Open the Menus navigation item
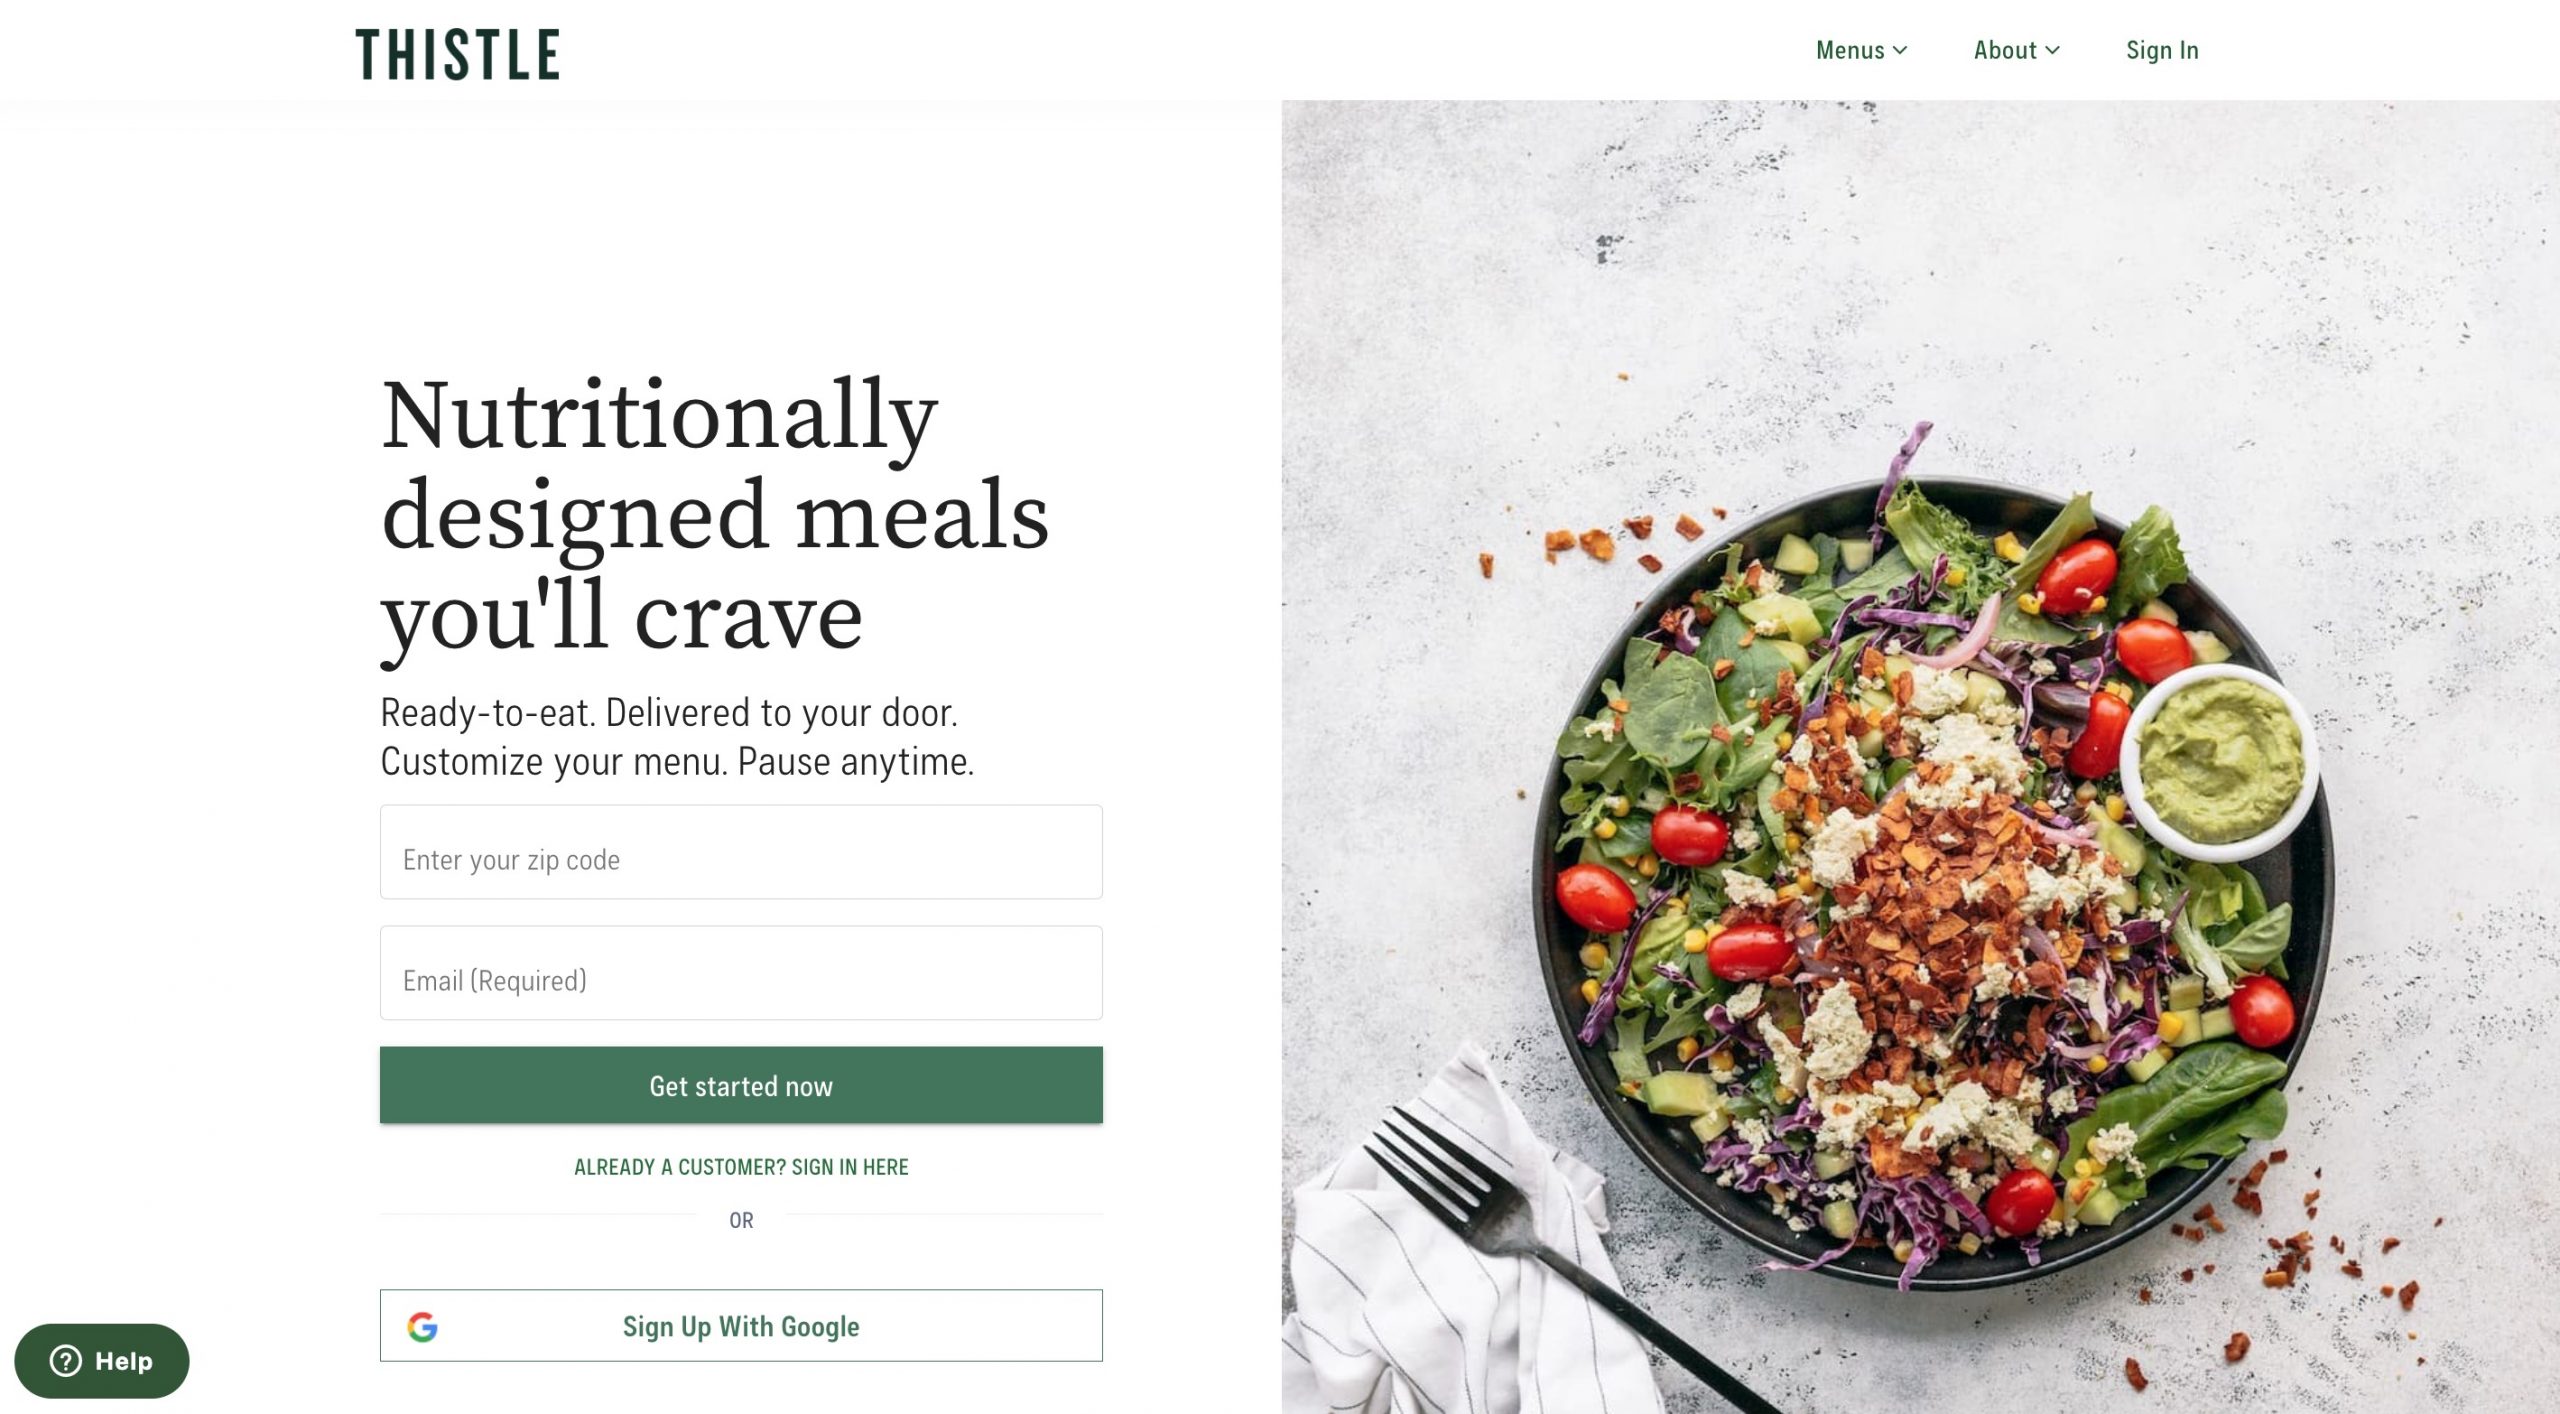The image size is (2560, 1414). (1861, 50)
